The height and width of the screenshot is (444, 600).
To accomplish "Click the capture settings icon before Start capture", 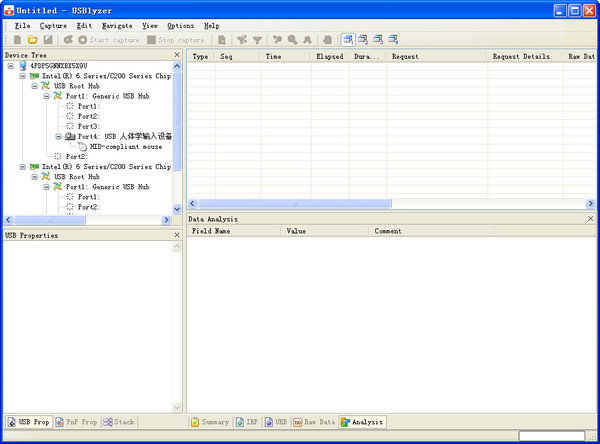I will 68,39.
